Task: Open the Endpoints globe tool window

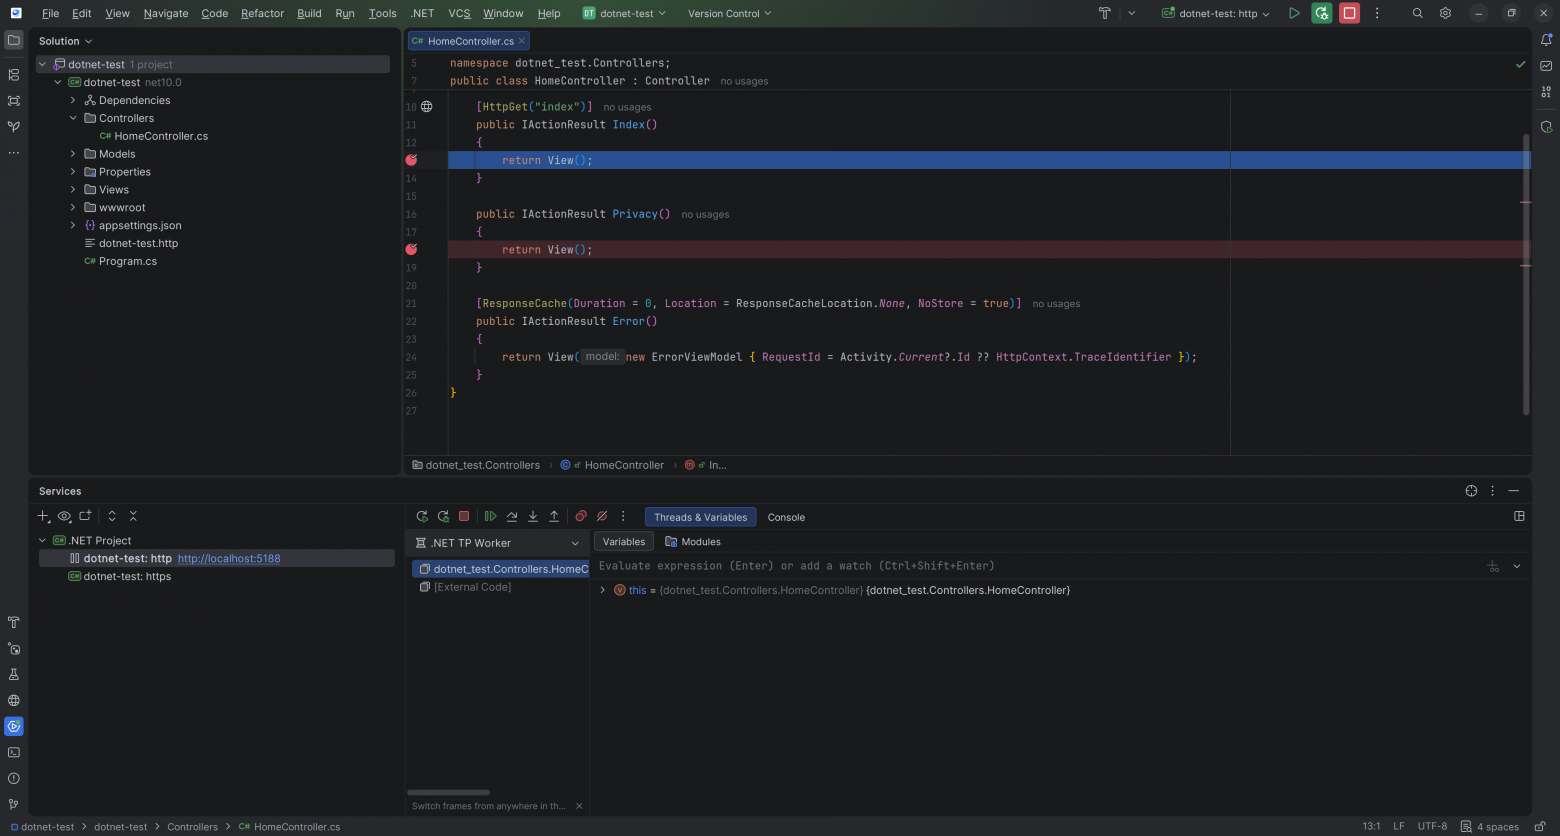Action: (14, 700)
